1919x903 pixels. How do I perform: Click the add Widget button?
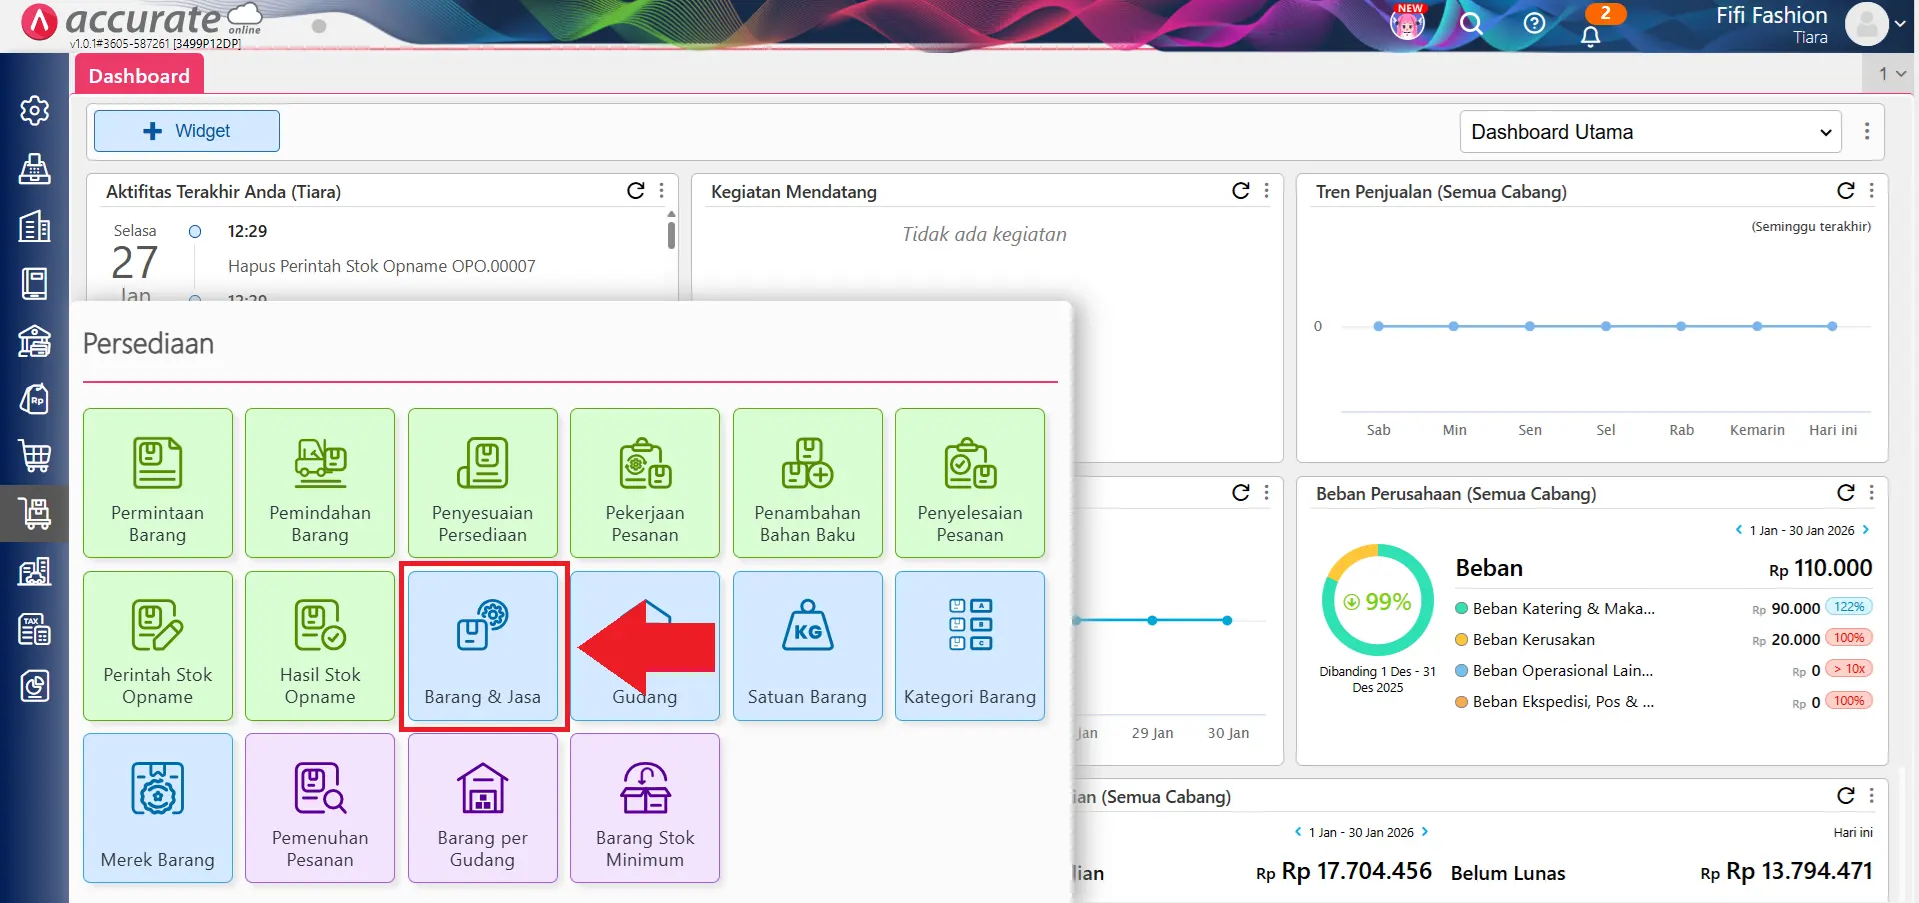pyautogui.click(x=187, y=131)
